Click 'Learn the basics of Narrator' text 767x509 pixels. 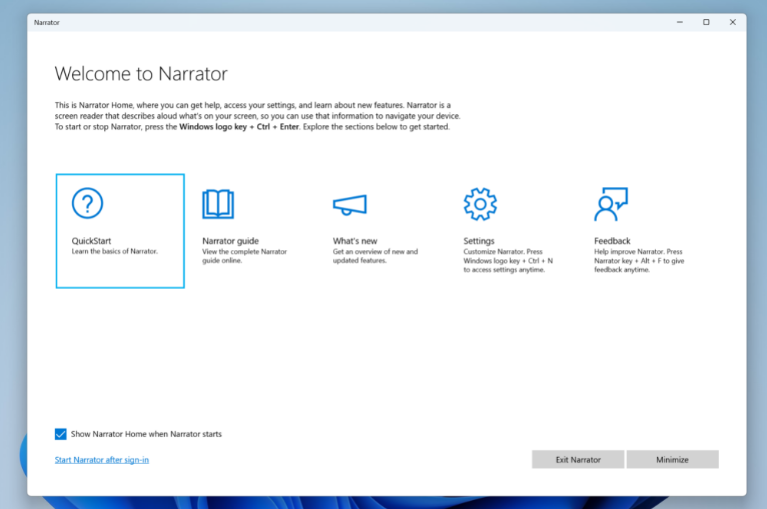115,251
